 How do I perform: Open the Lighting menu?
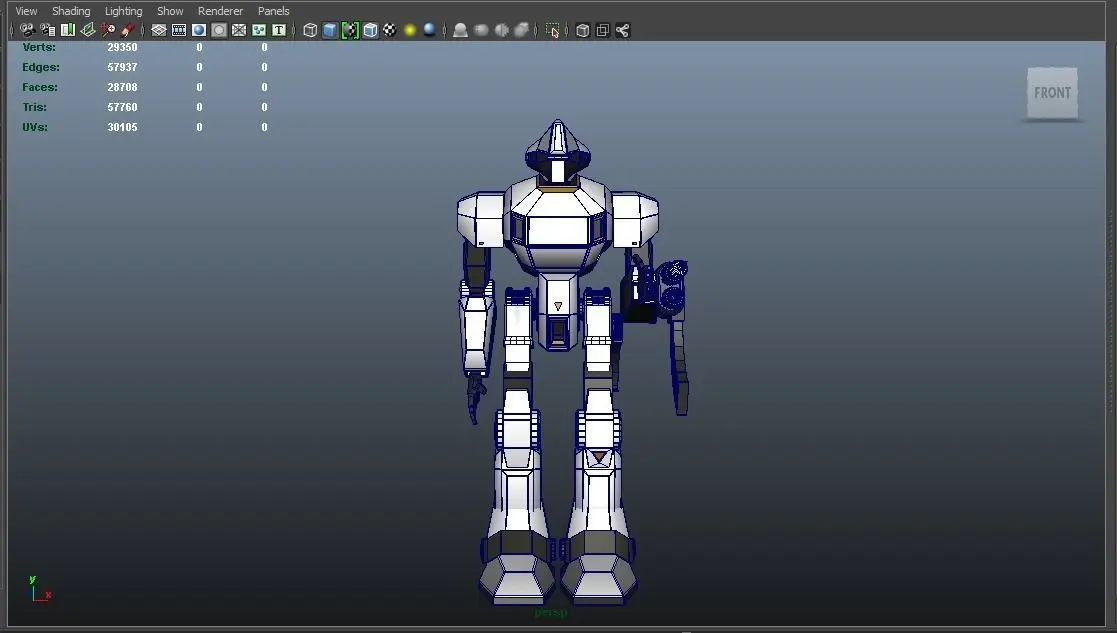point(123,11)
